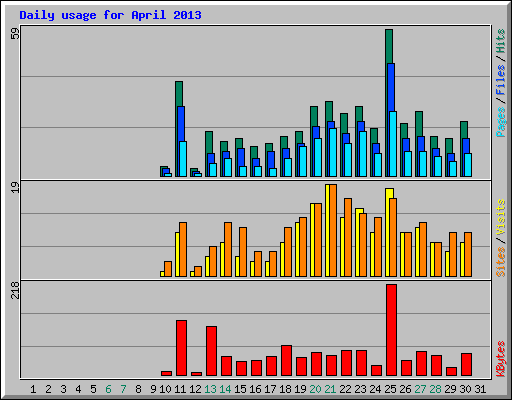Select the orange Sites bar for day 15
Image resolution: width=512 pixels, height=400 pixels.
click(x=243, y=252)
